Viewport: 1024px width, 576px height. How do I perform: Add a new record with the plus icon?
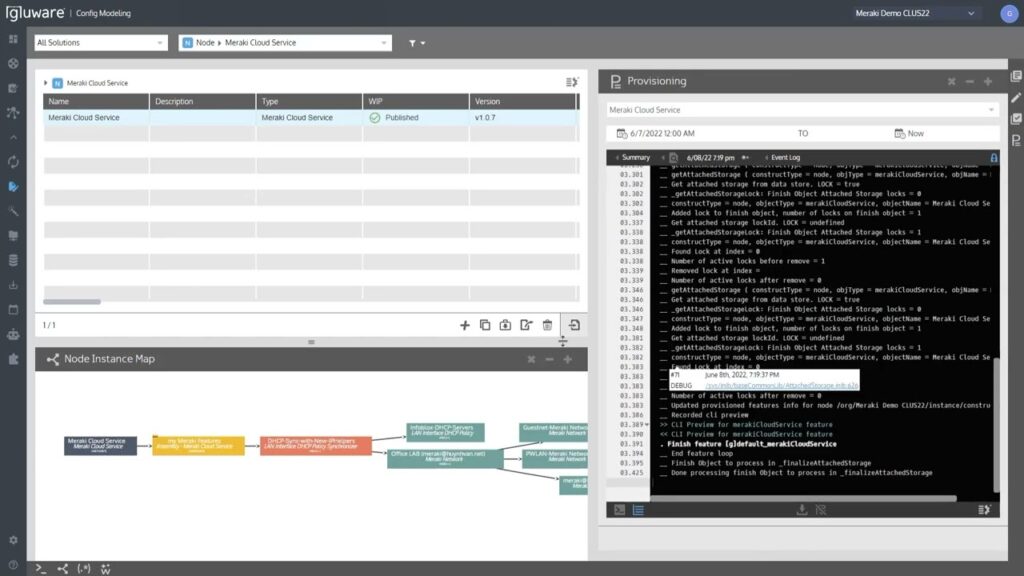tap(465, 325)
